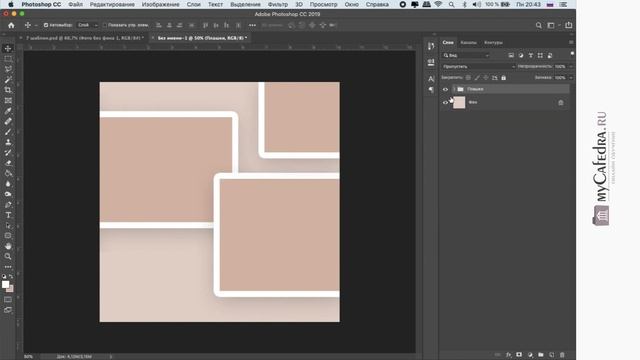
Task: Swap foreground and background colors icon
Action: click(11, 277)
